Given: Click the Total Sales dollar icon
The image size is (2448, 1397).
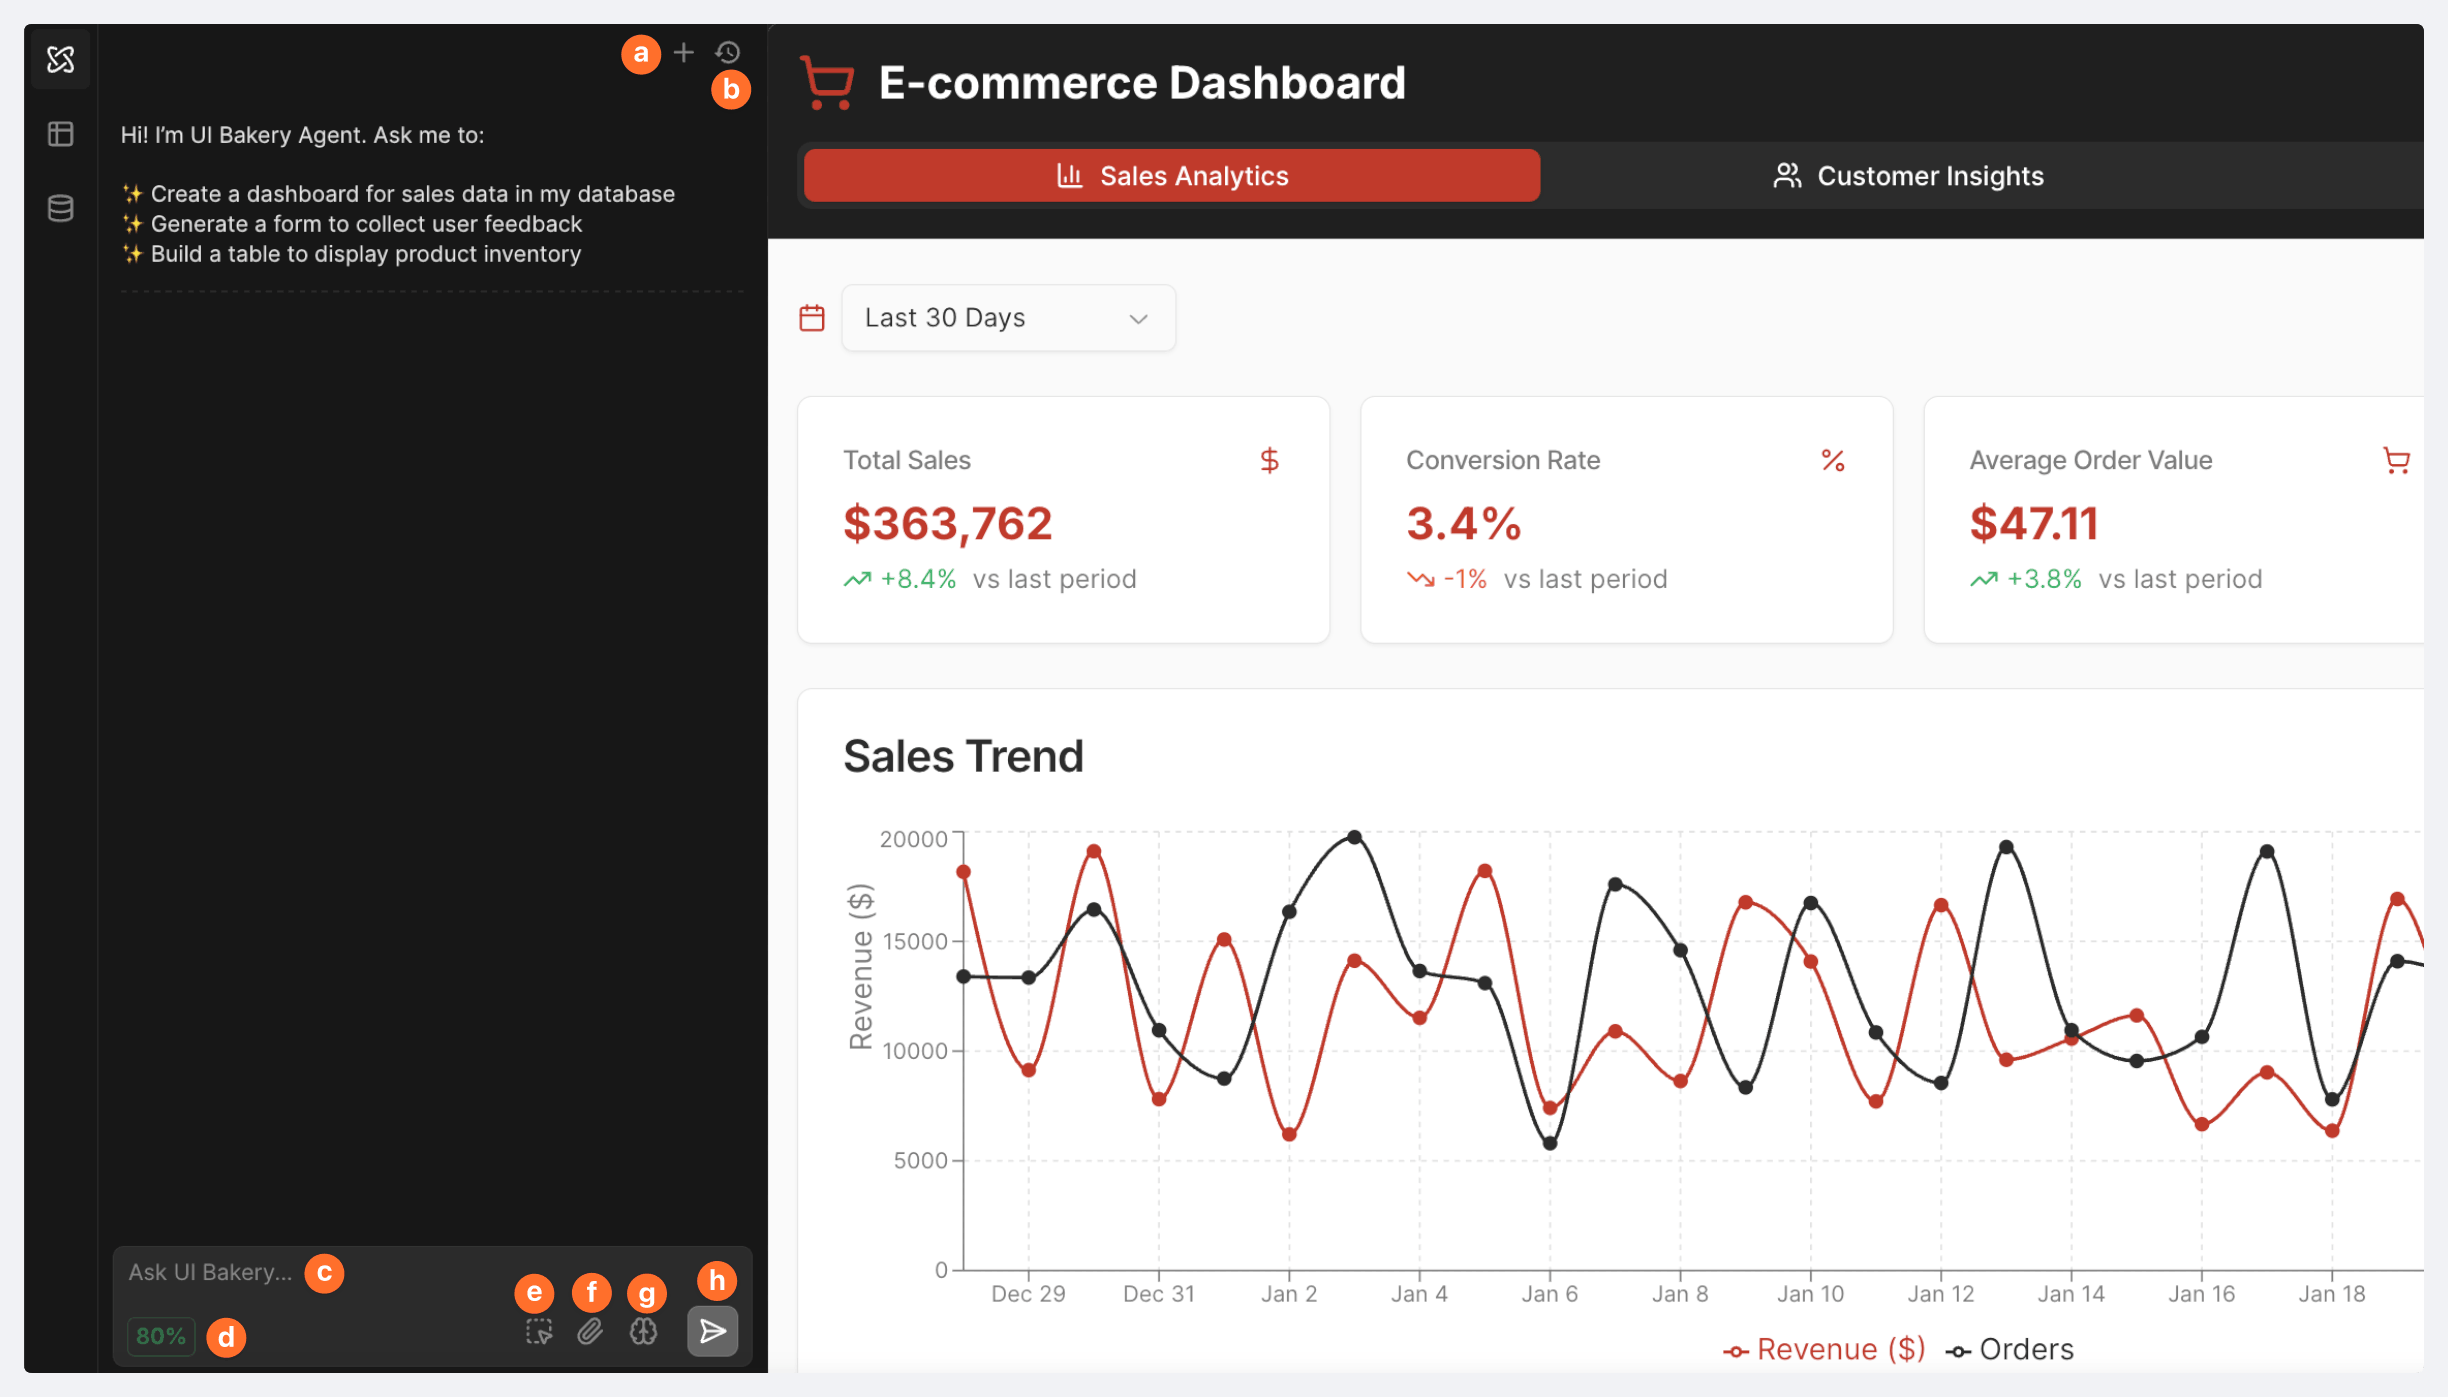Looking at the screenshot, I should [1269, 460].
